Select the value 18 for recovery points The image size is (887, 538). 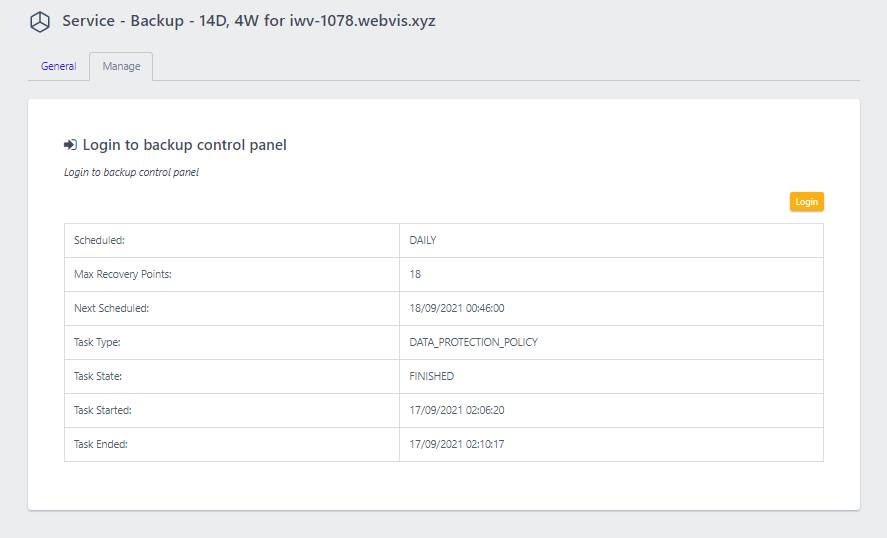(x=415, y=274)
